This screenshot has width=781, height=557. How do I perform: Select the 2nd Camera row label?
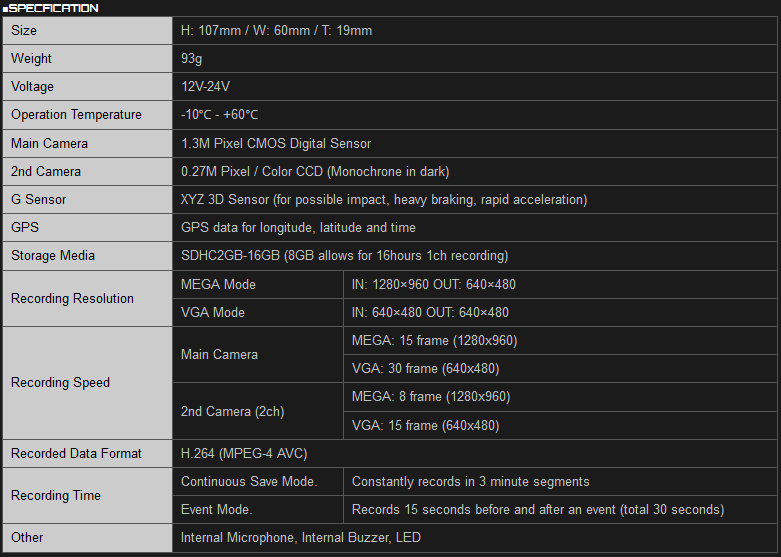tap(46, 171)
